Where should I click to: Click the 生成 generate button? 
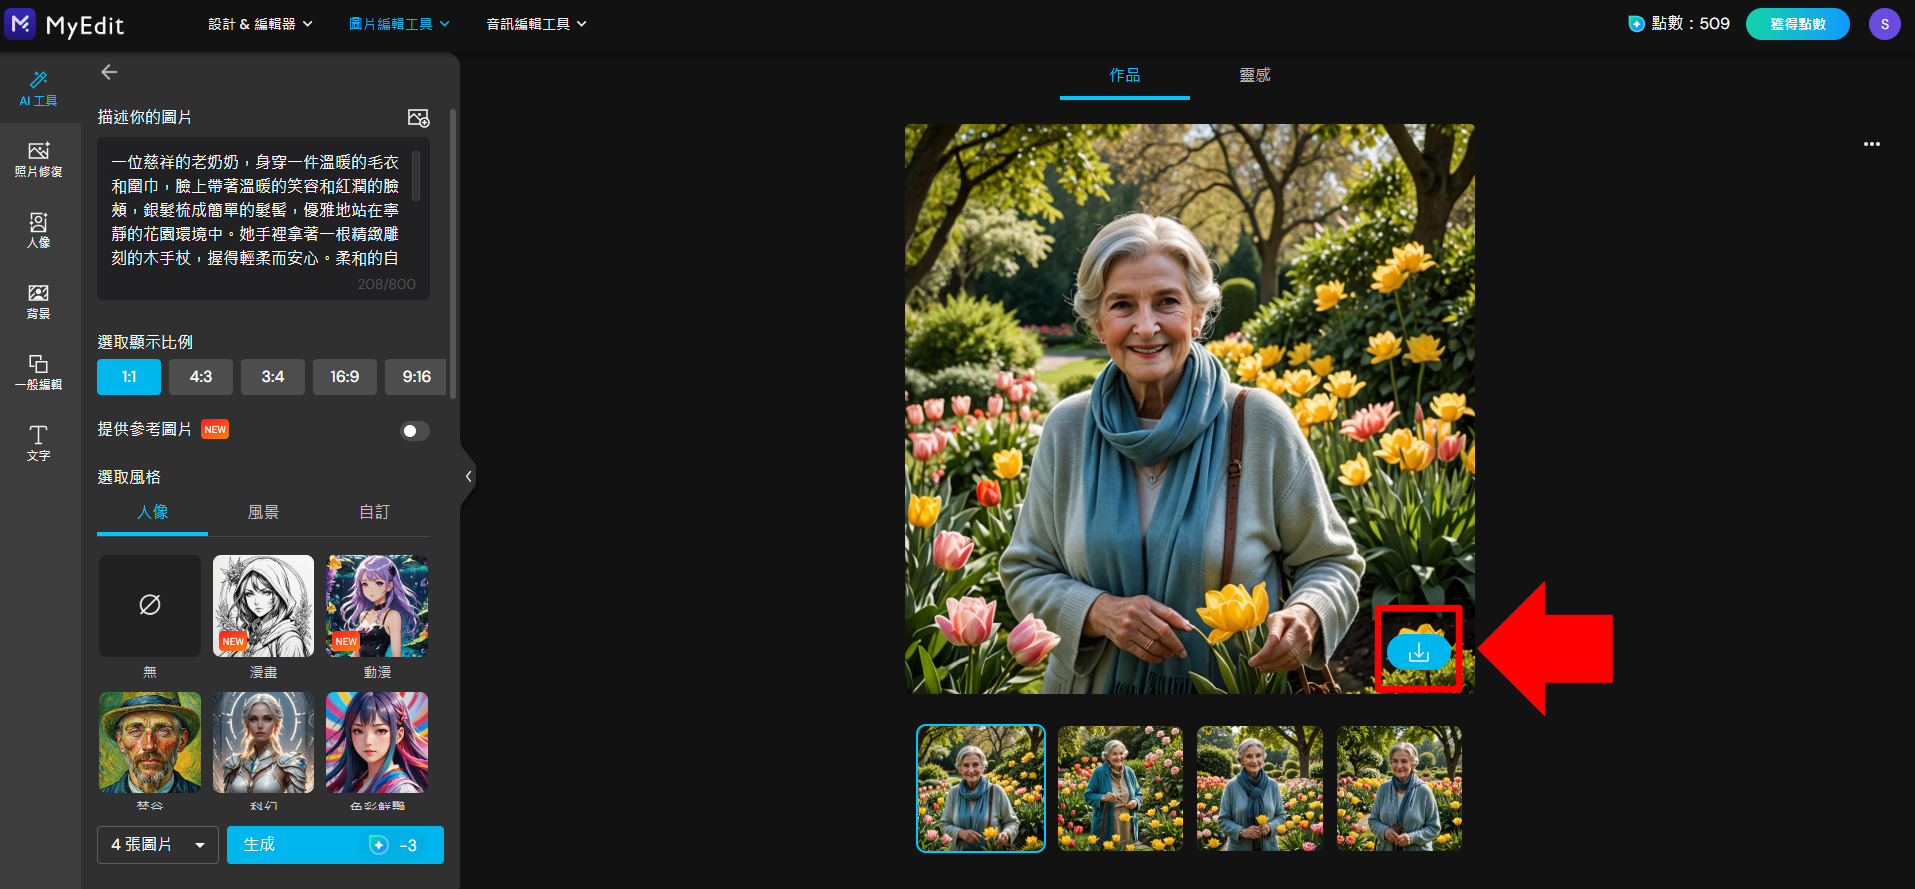pos(335,845)
